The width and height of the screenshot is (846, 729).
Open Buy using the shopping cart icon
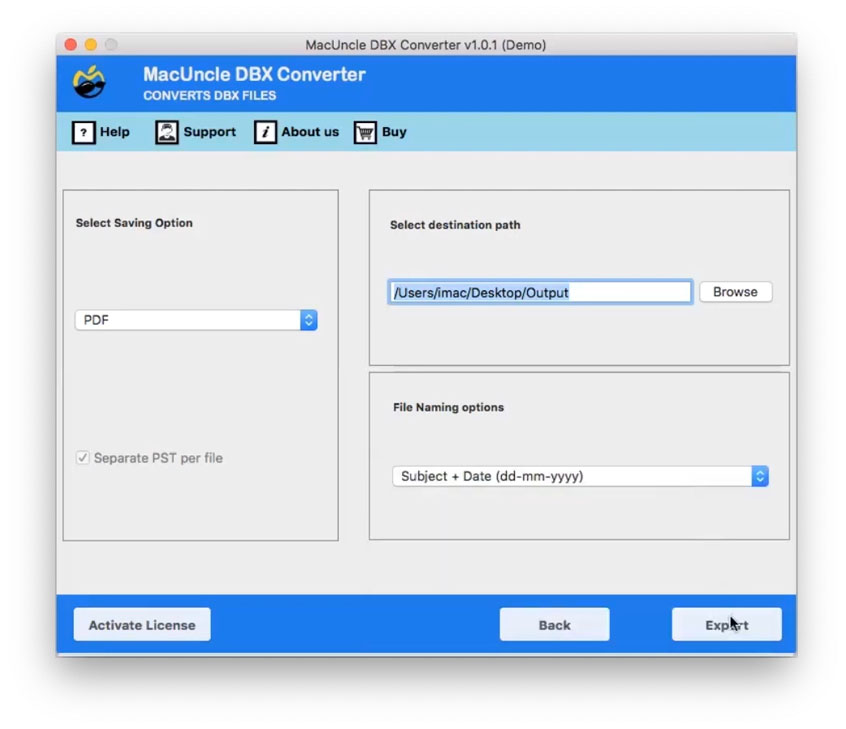364,131
